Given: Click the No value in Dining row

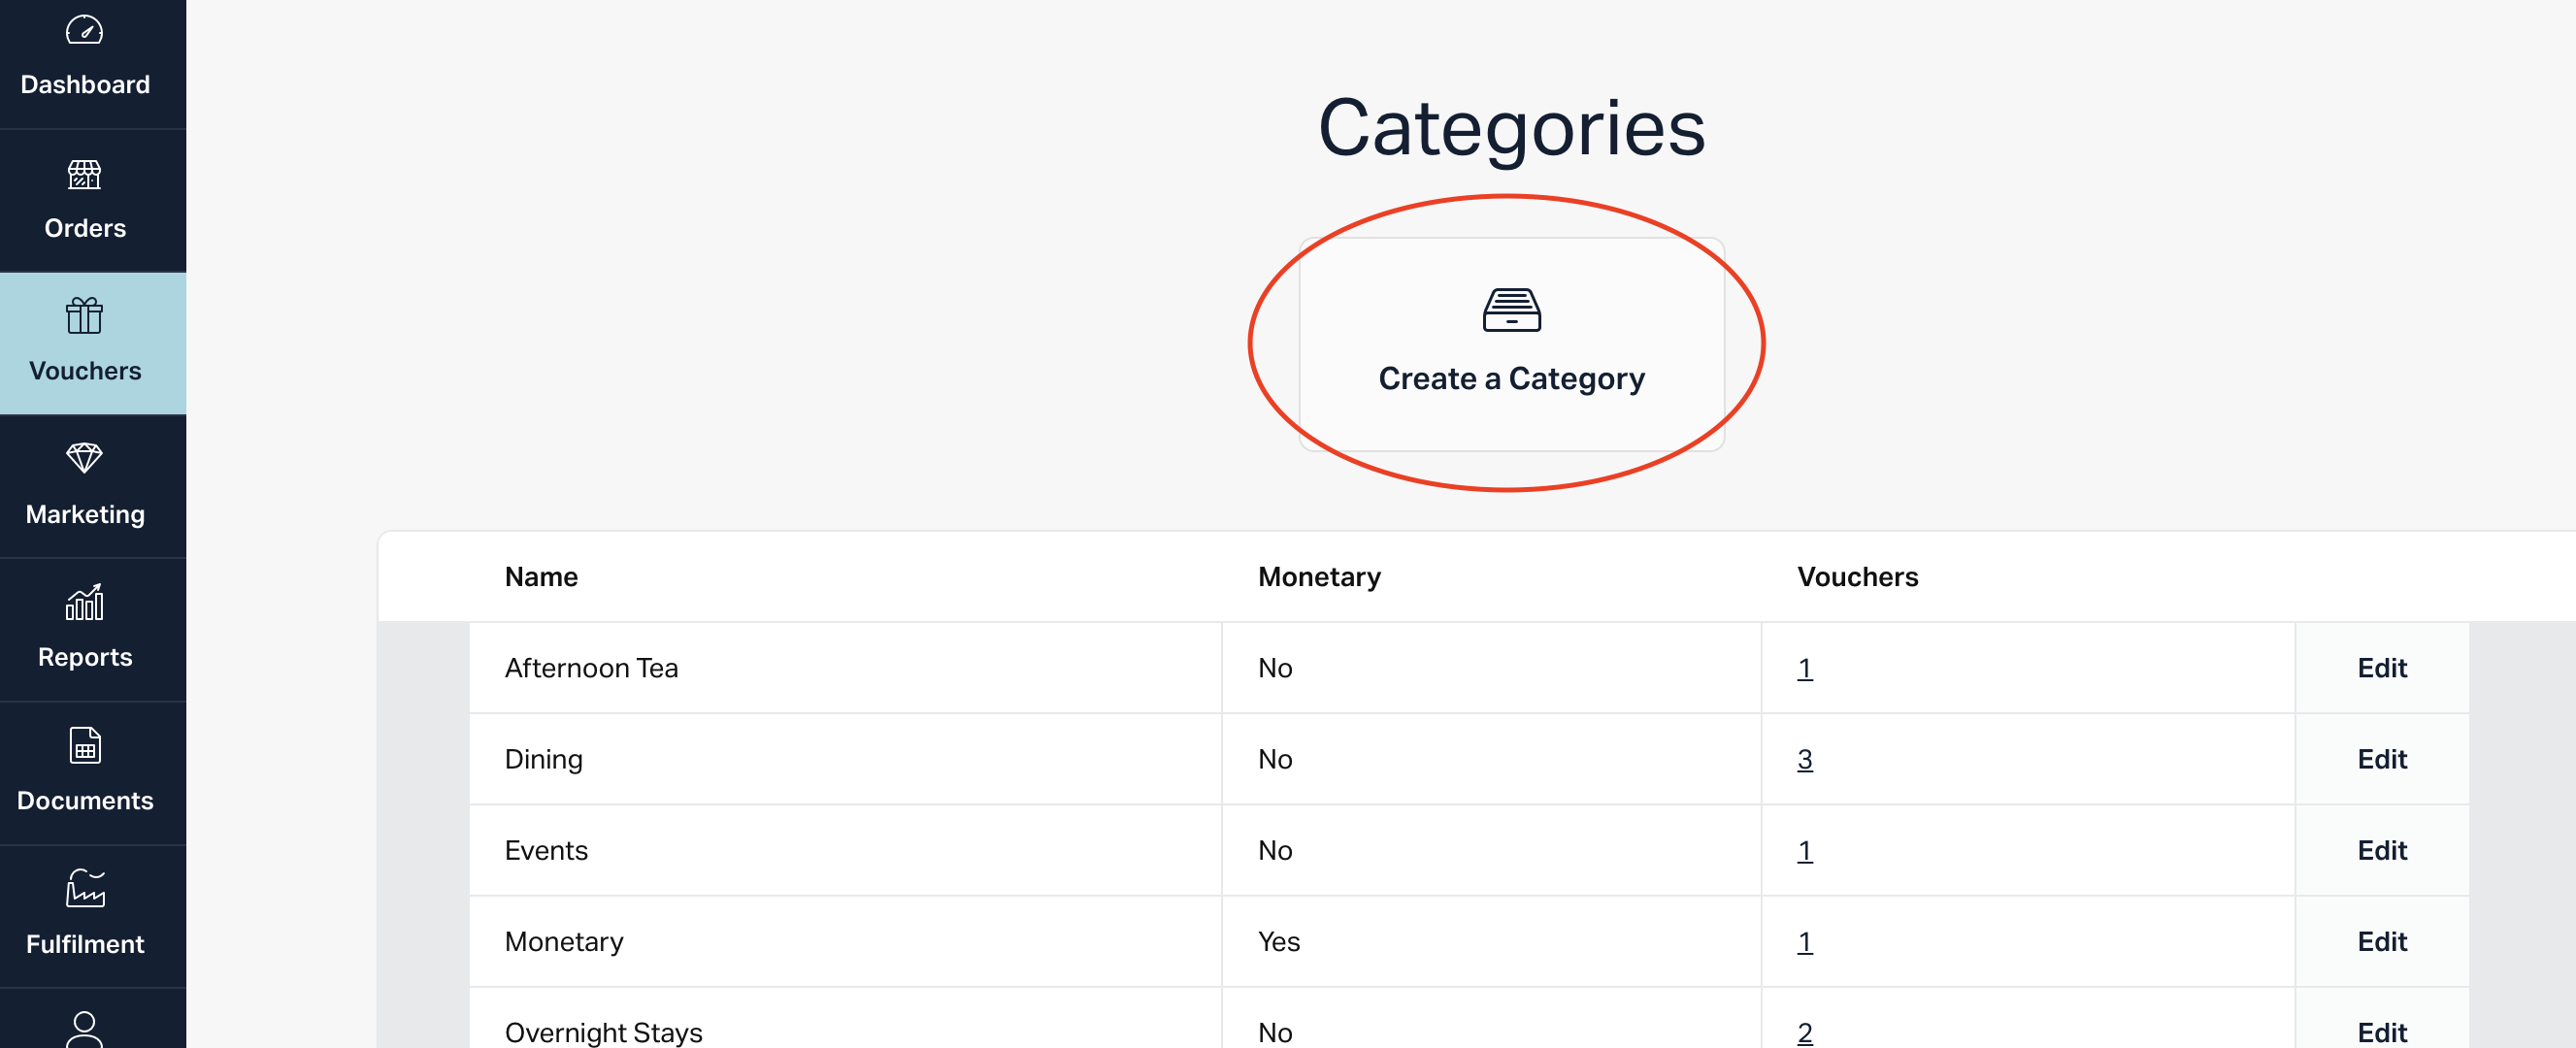Looking at the screenshot, I should click(x=1275, y=759).
